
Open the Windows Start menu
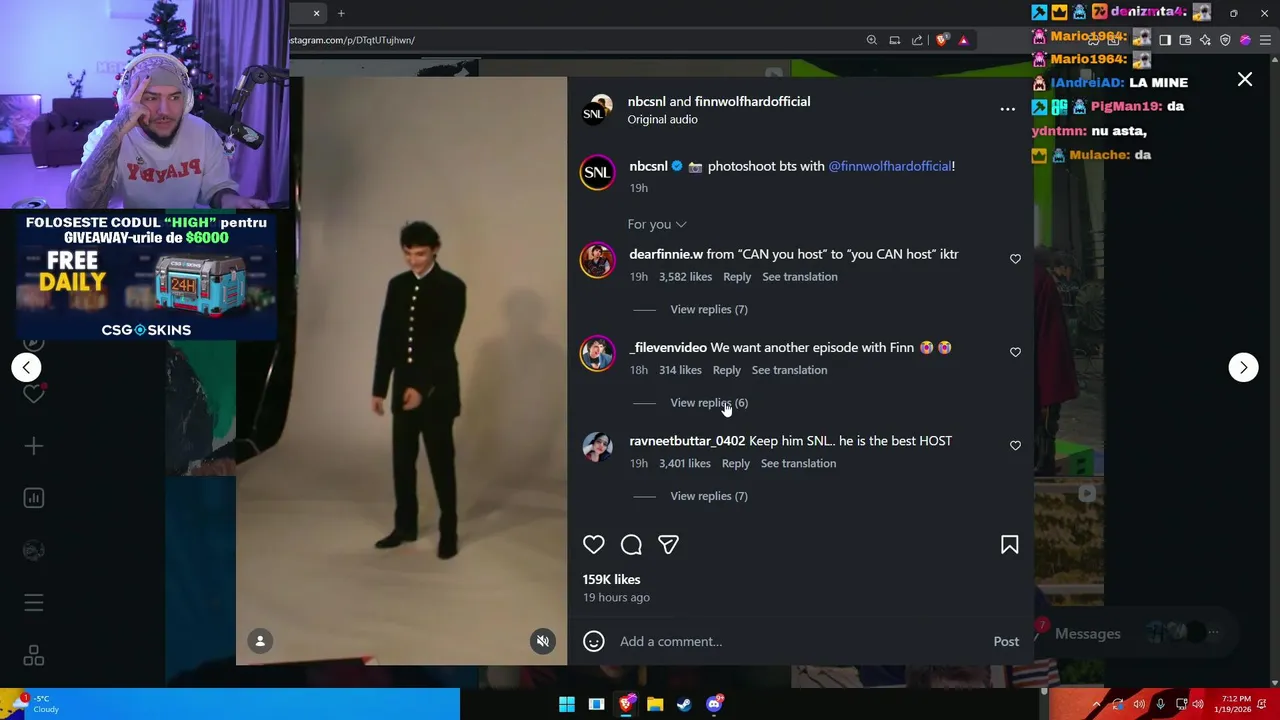click(x=567, y=704)
